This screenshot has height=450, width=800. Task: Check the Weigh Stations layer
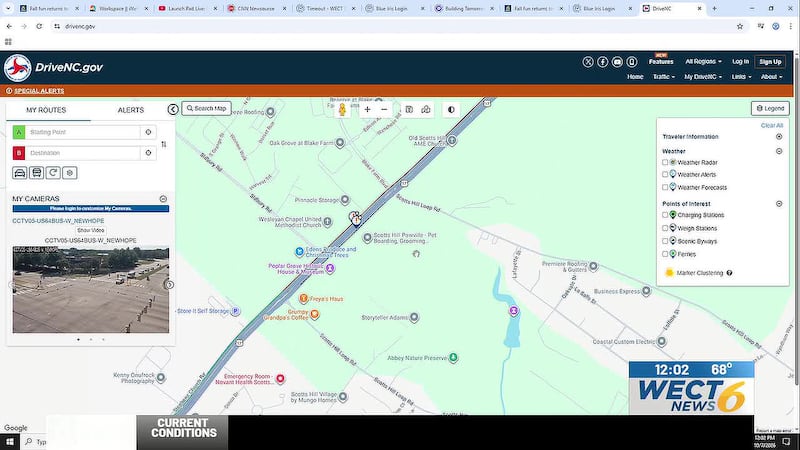click(665, 228)
